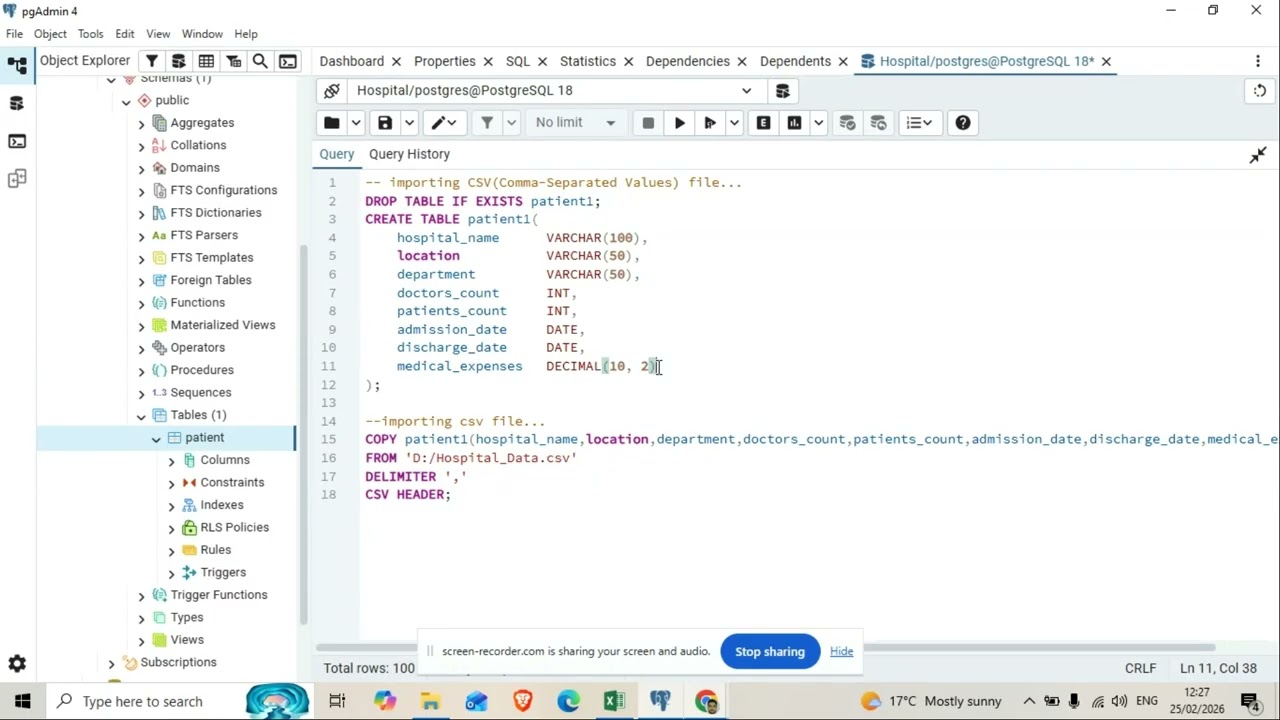
Task: Click the new connection database icon
Action: (782, 91)
